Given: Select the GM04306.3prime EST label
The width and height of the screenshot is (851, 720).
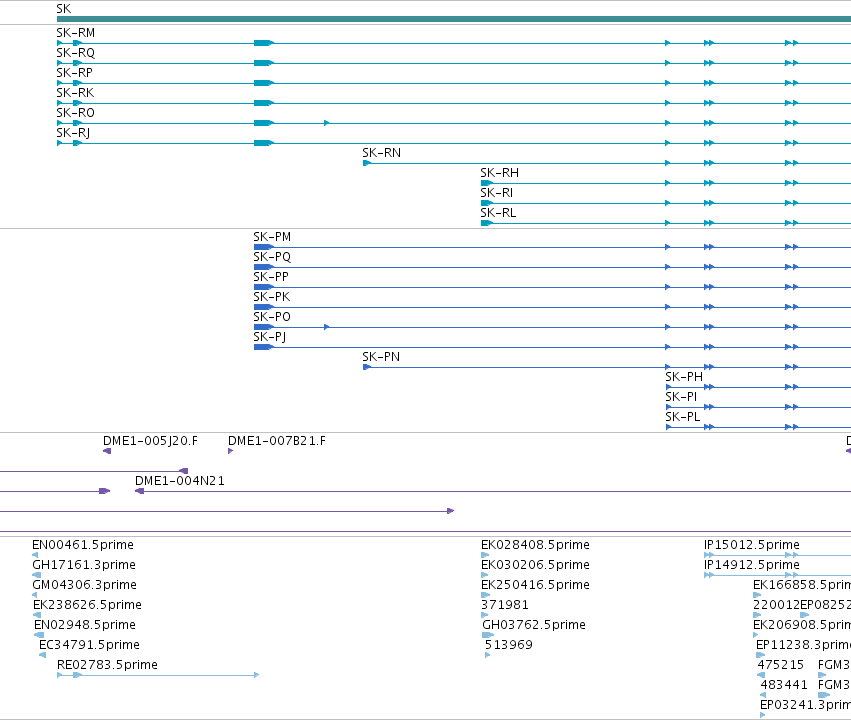Looking at the screenshot, I should (x=84, y=585).
